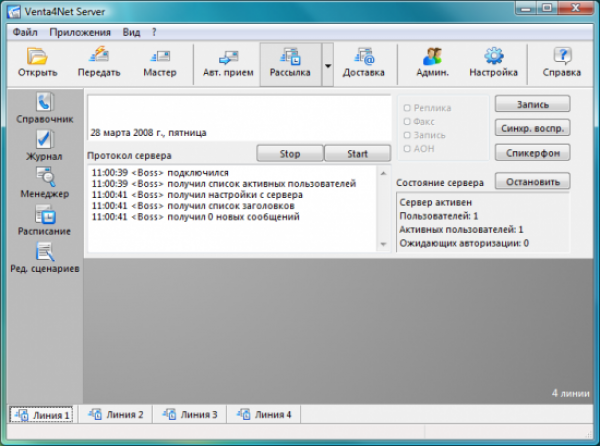Click the 'Пользователей: 1' status line
This screenshot has height=446, width=600.
pyautogui.click(x=439, y=216)
